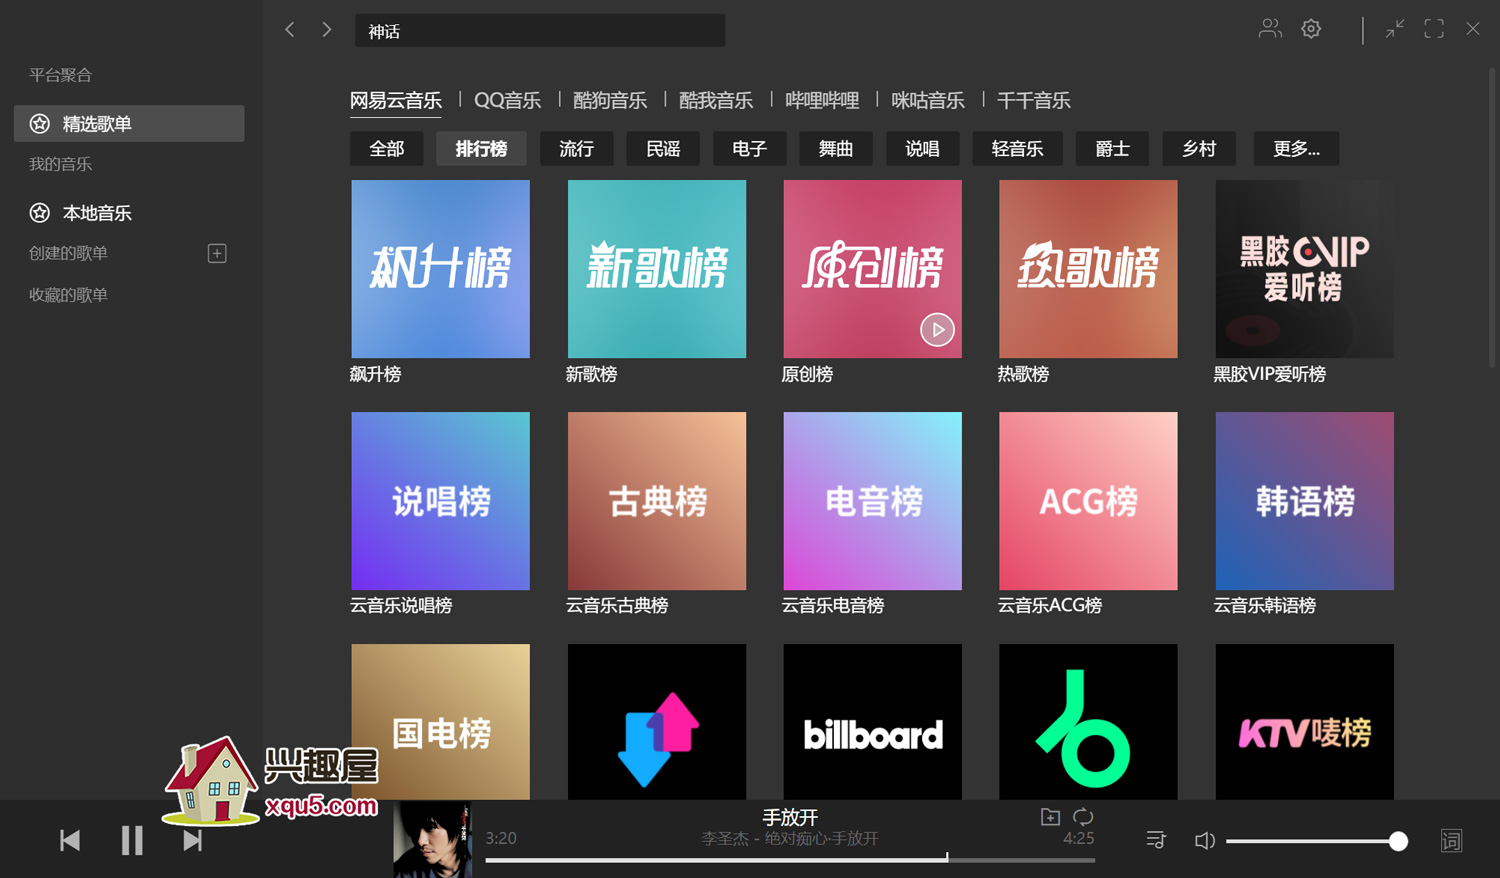Add a new playlist with plus icon
The height and width of the screenshot is (878, 1500).
(217, 254)
